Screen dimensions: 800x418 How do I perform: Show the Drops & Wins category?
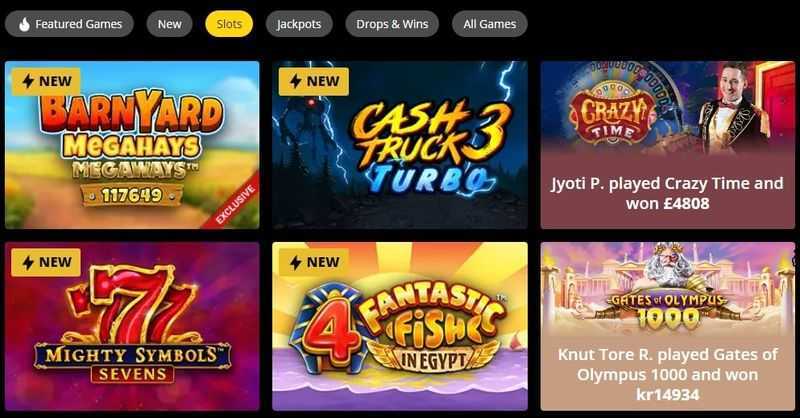coord(392,24)
